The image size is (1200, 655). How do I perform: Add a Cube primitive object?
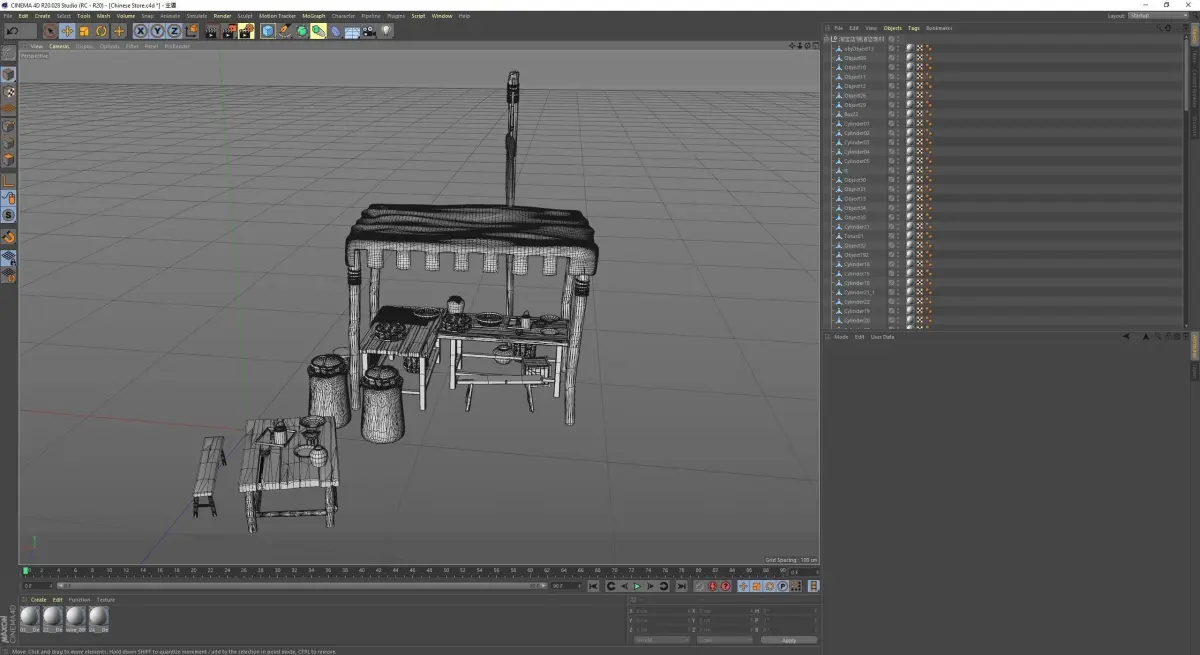268,31
